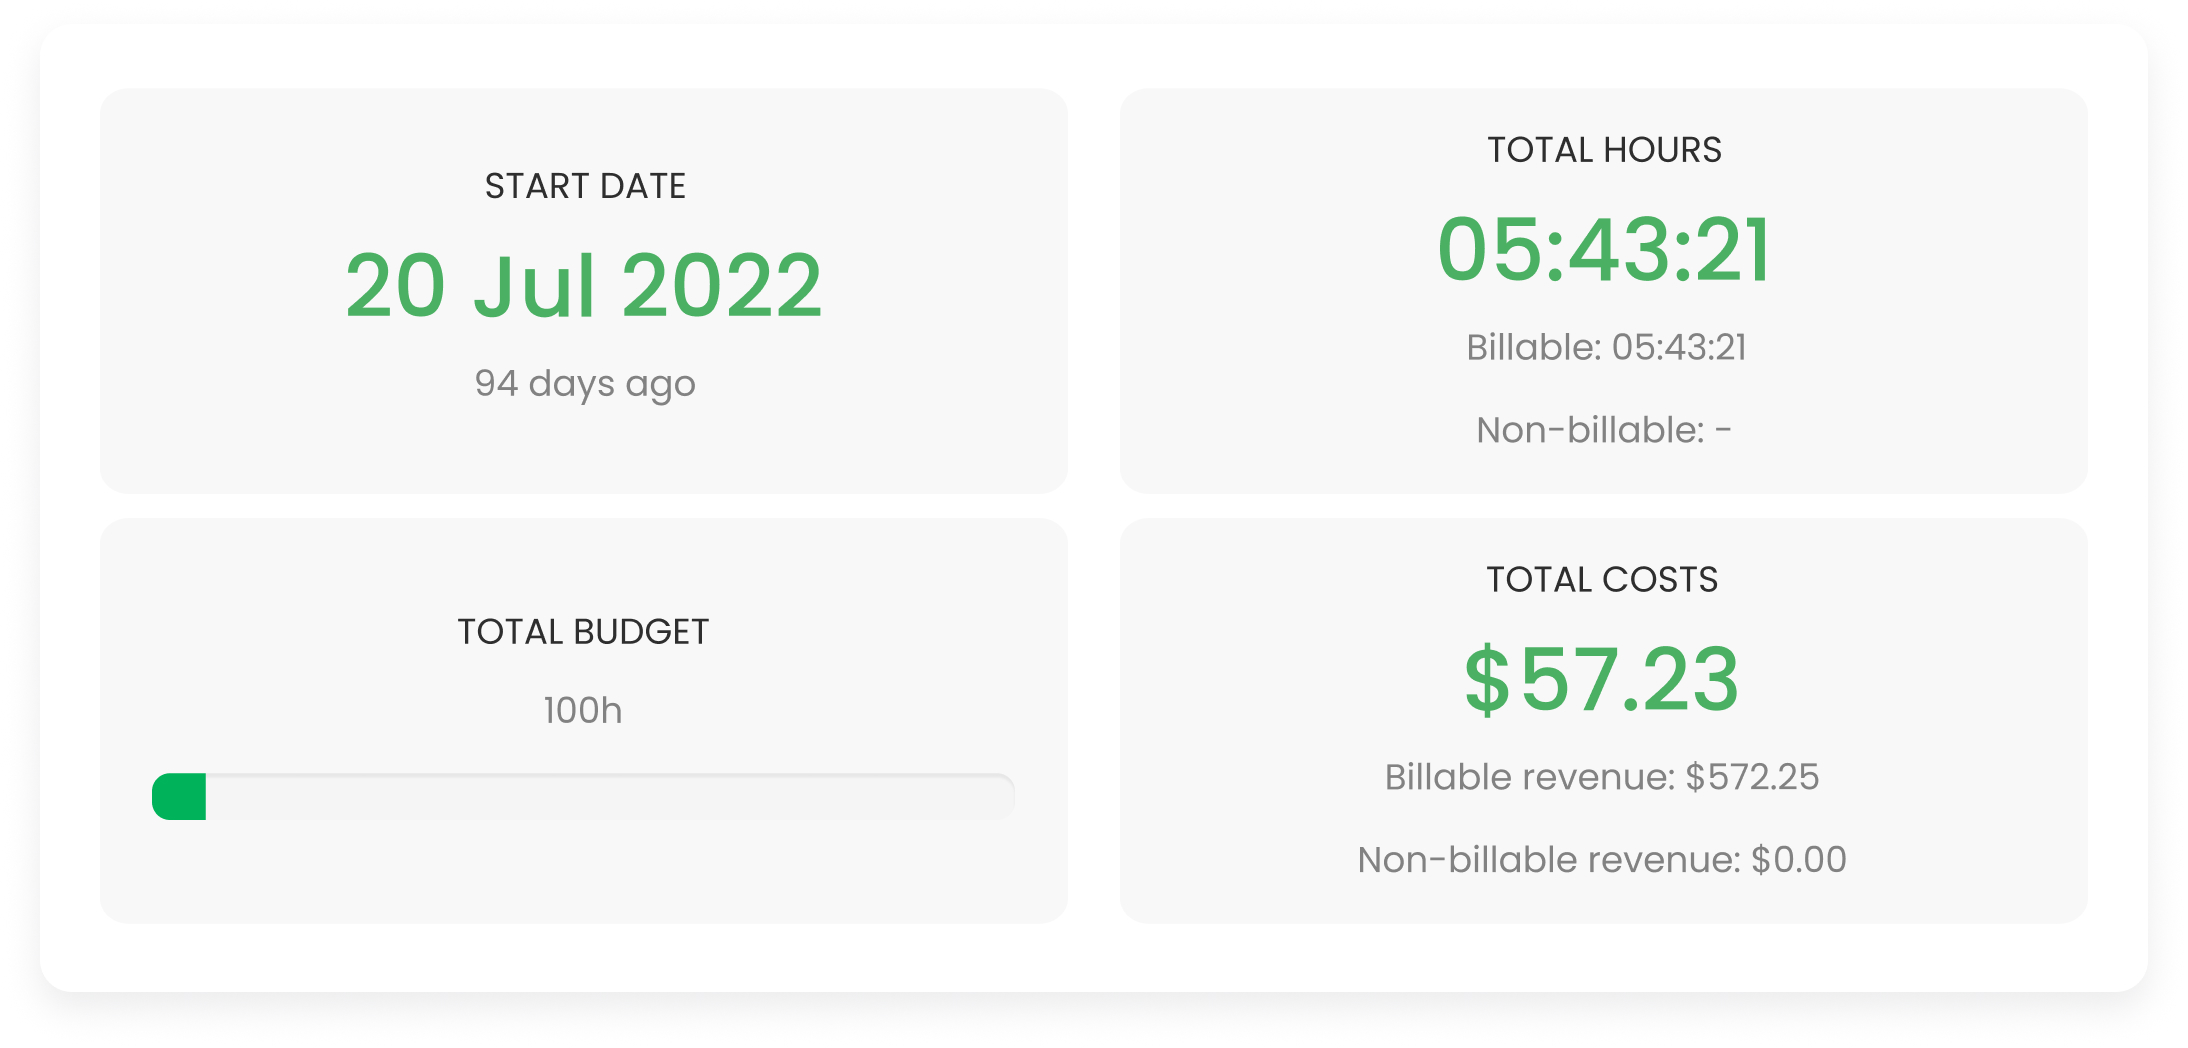Click the year 2022 in start date

[x=722, y=286]
